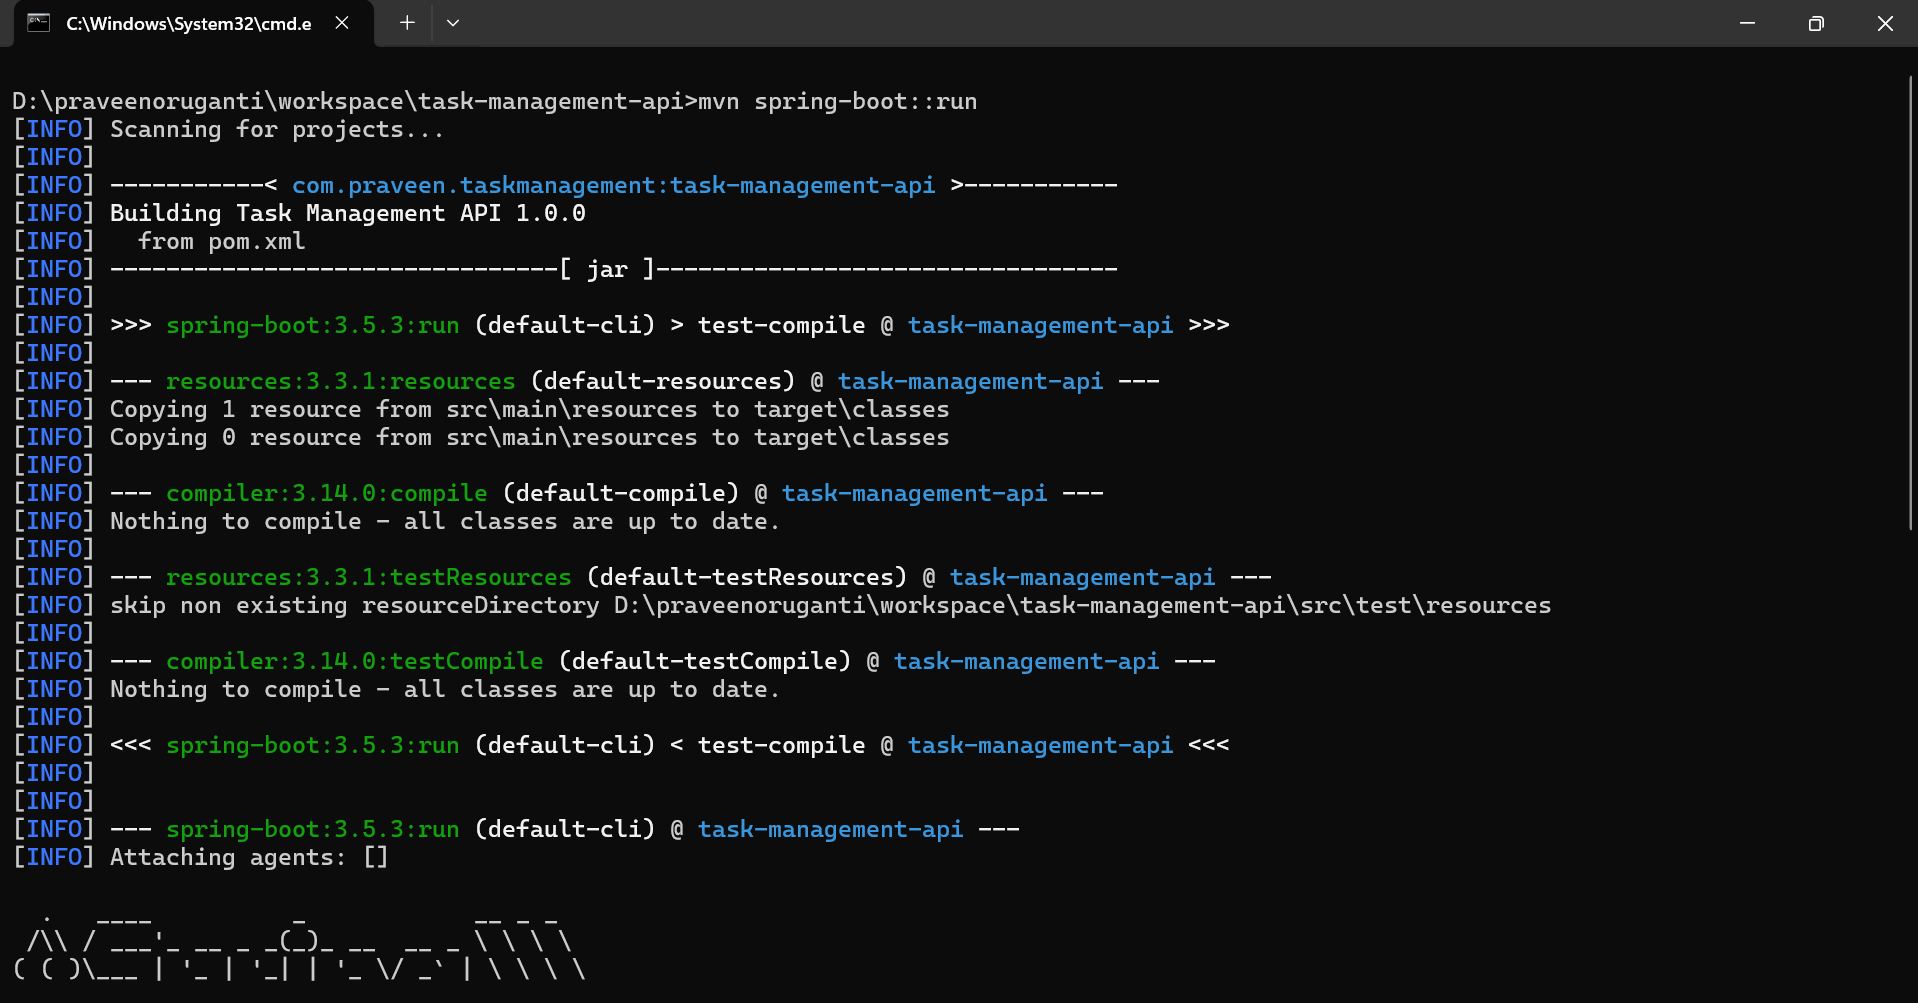
Task: Click the line "Building Task Management API 1.0.0"
Action: pyautogui.click(x=348, y=213)
